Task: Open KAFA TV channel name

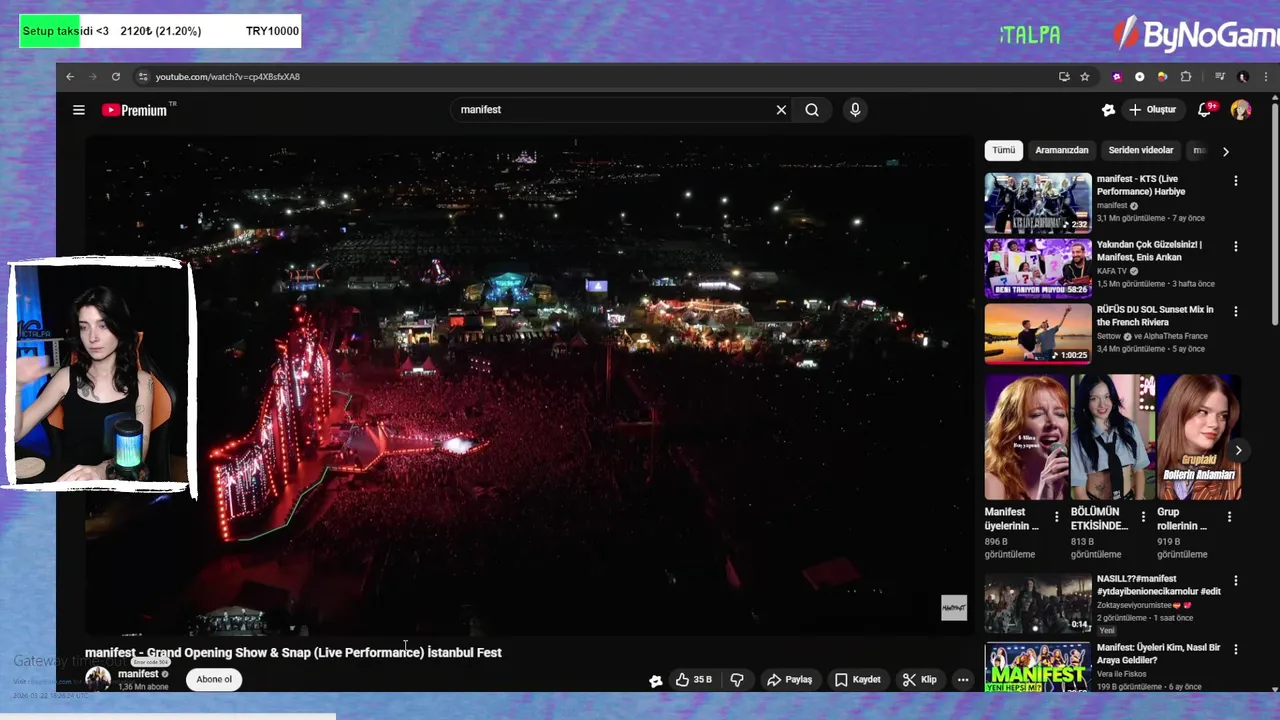Action: pyautogui.click(x=1112, y=271)
